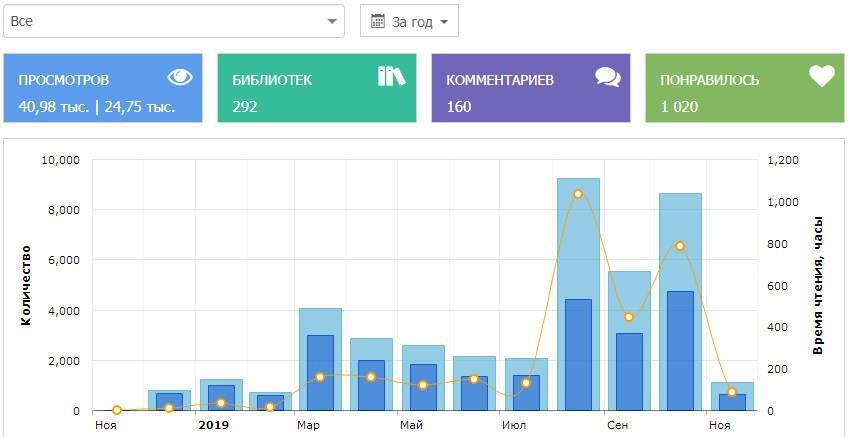Click the orange line peak point above 1,000

coord(578,194)
